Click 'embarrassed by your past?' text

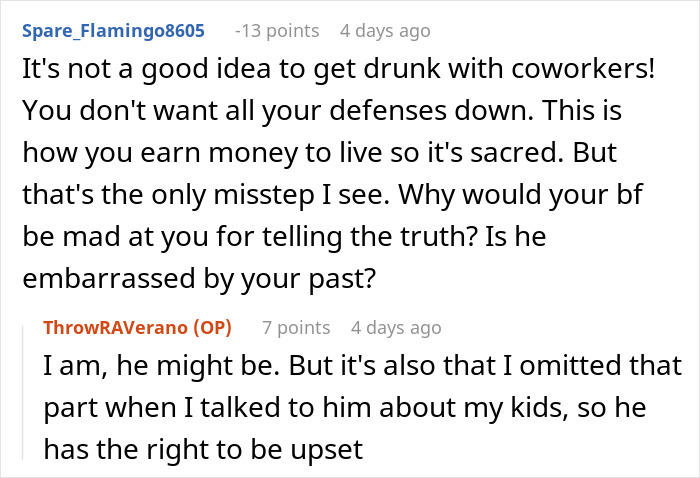[199, 278]
